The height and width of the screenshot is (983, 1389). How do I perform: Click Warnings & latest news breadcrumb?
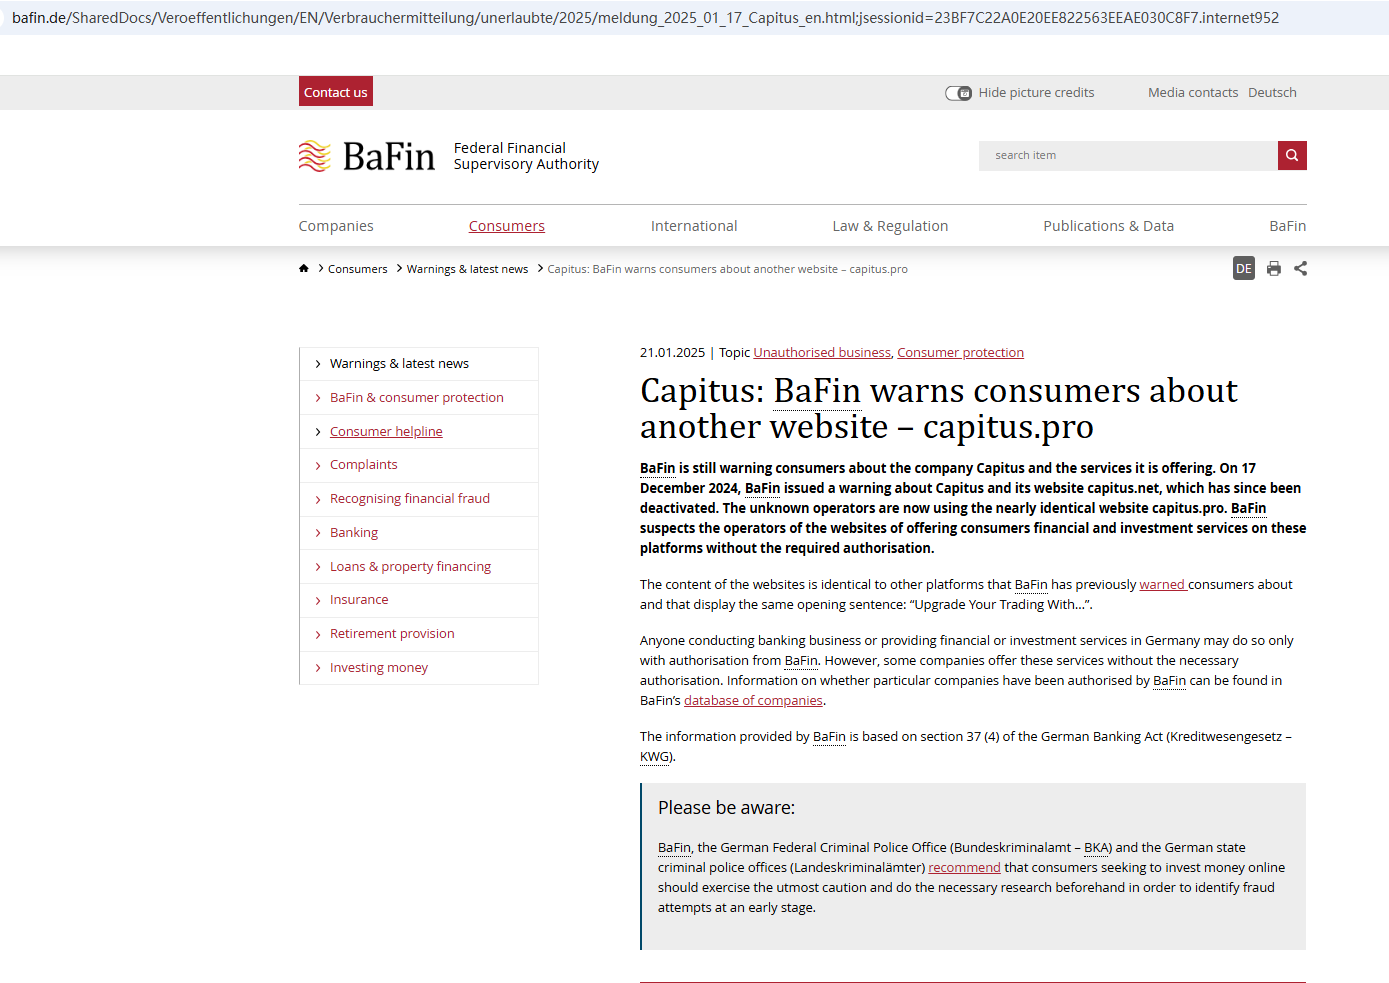tap(467, 269)
